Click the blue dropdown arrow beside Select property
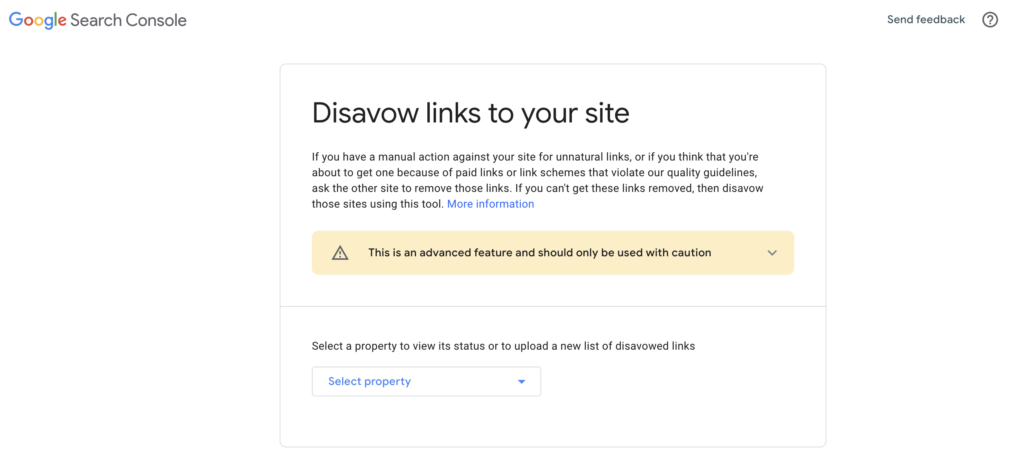 (521, 382)
